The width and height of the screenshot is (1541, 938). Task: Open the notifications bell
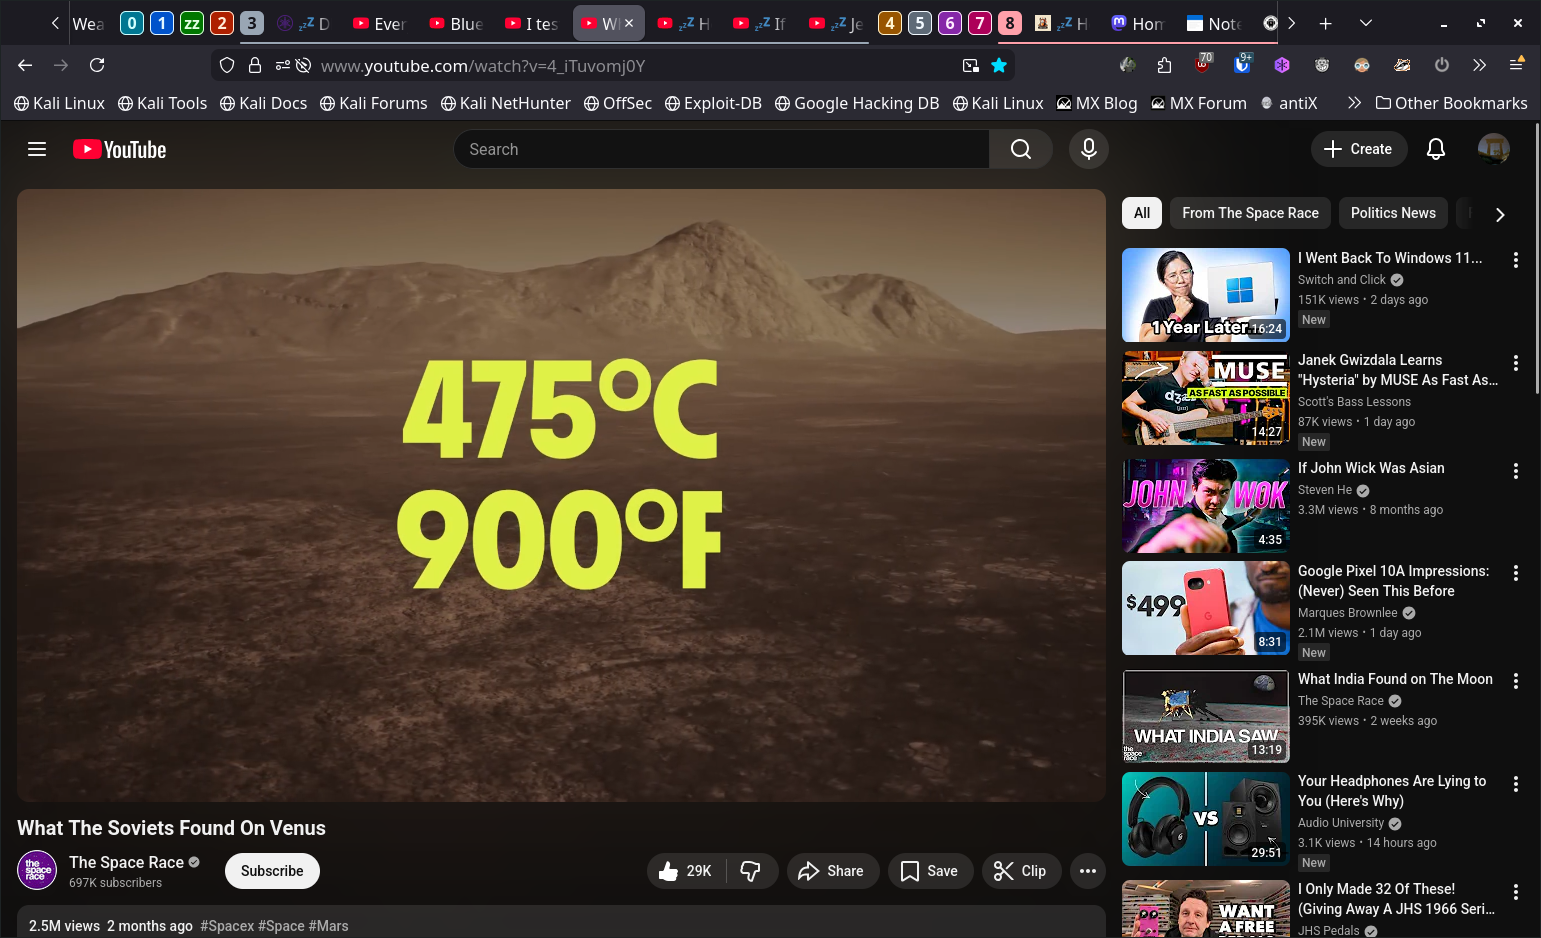(x=1435, y=149)
